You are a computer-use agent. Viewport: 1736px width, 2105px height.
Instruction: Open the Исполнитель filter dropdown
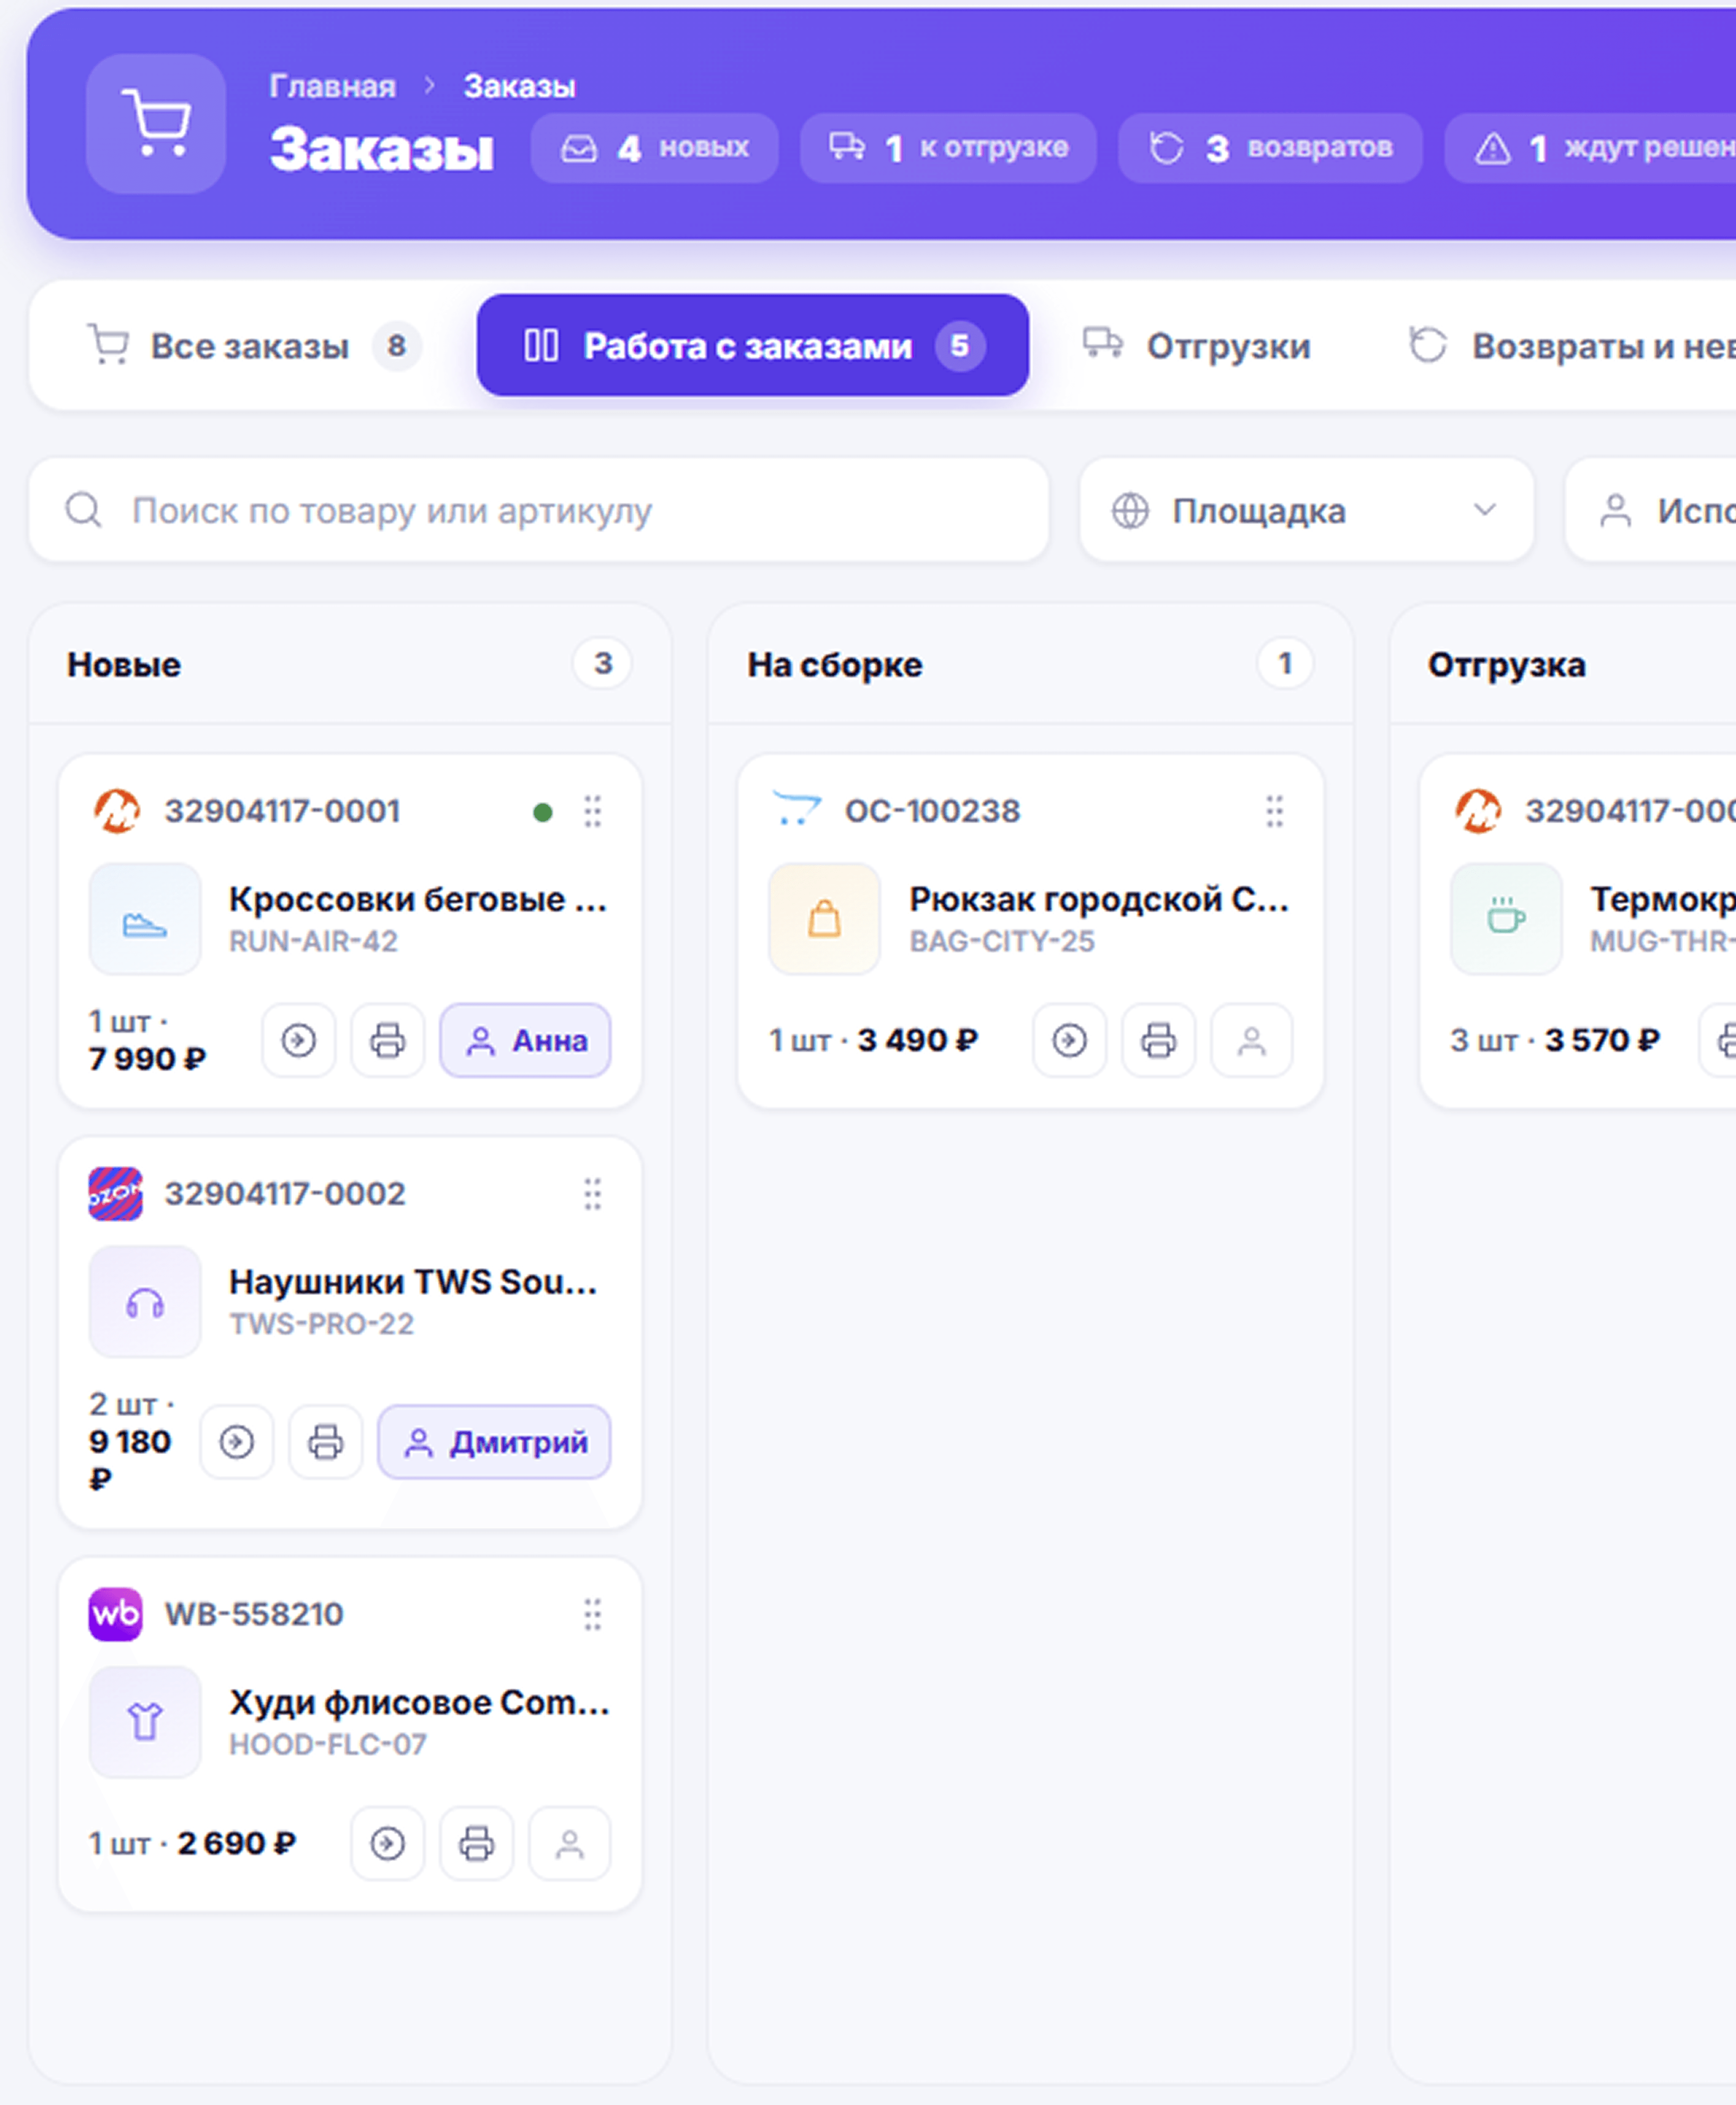pyautogui.click(x=1650, y=510)
